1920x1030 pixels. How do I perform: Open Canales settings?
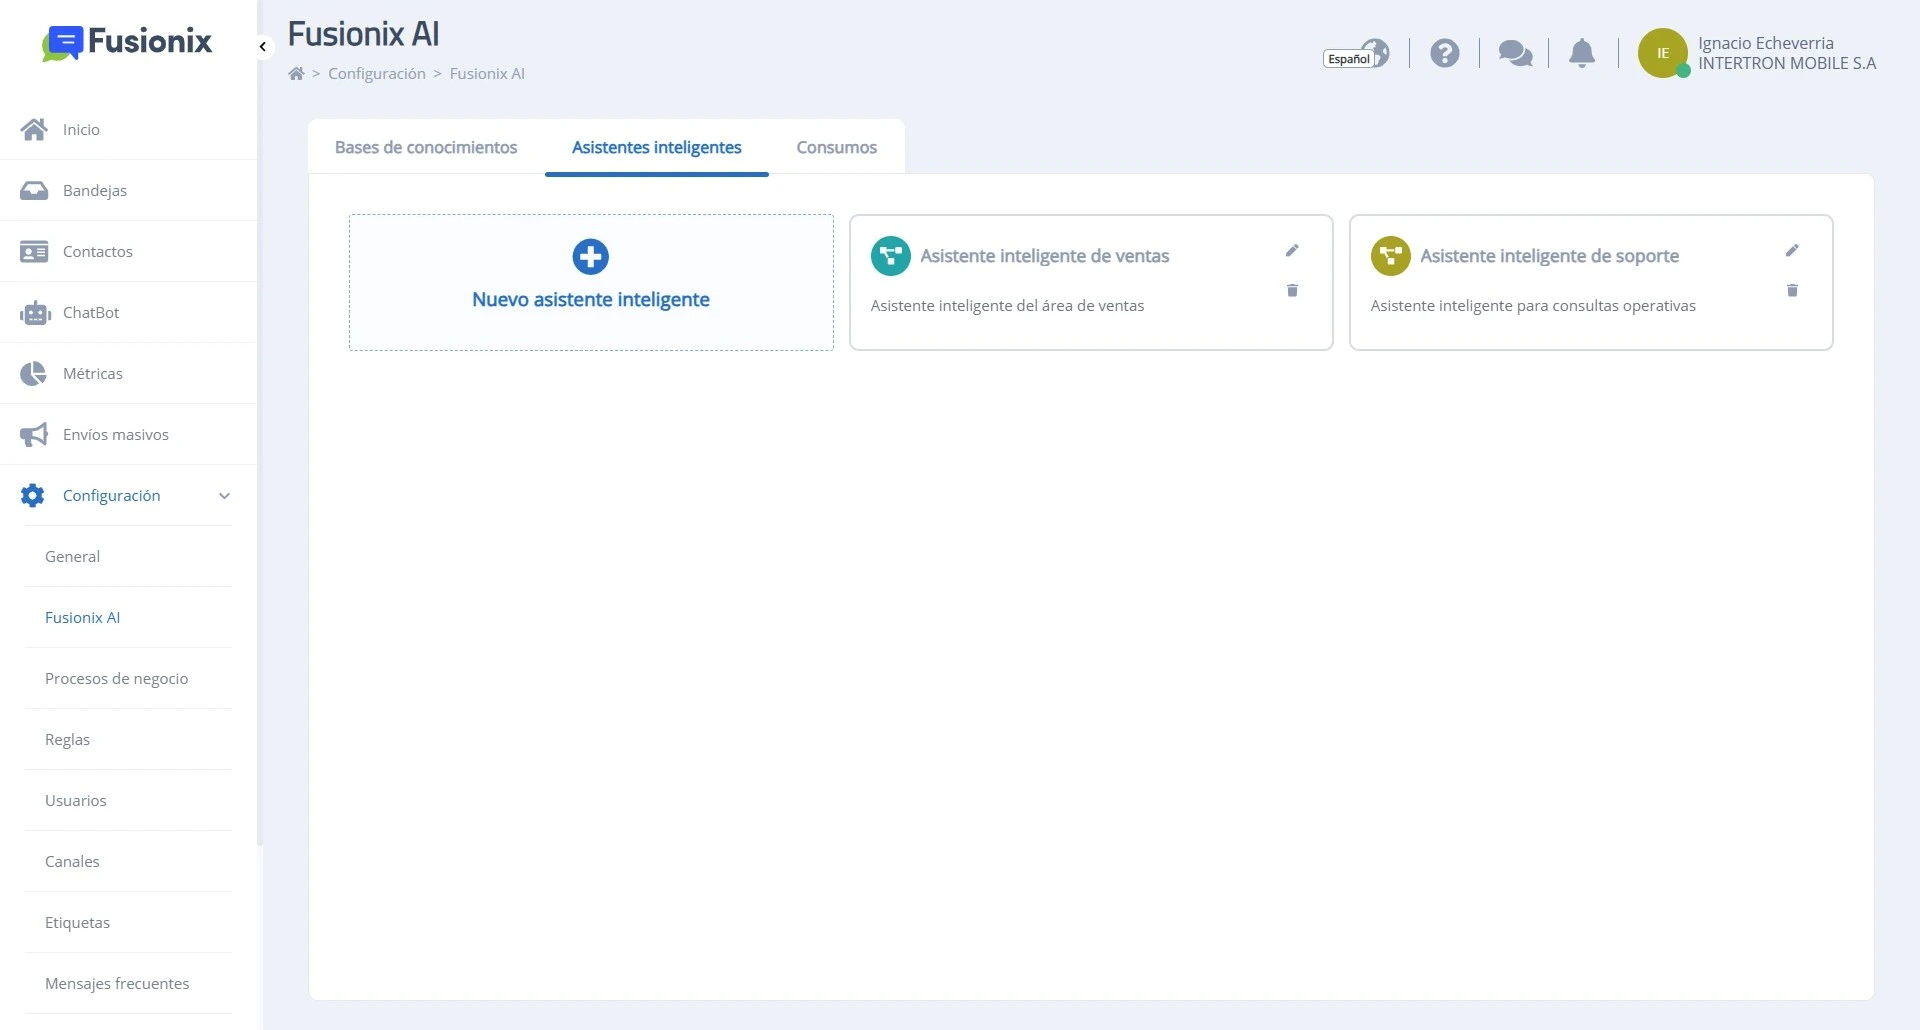click(x=72, y=861)
